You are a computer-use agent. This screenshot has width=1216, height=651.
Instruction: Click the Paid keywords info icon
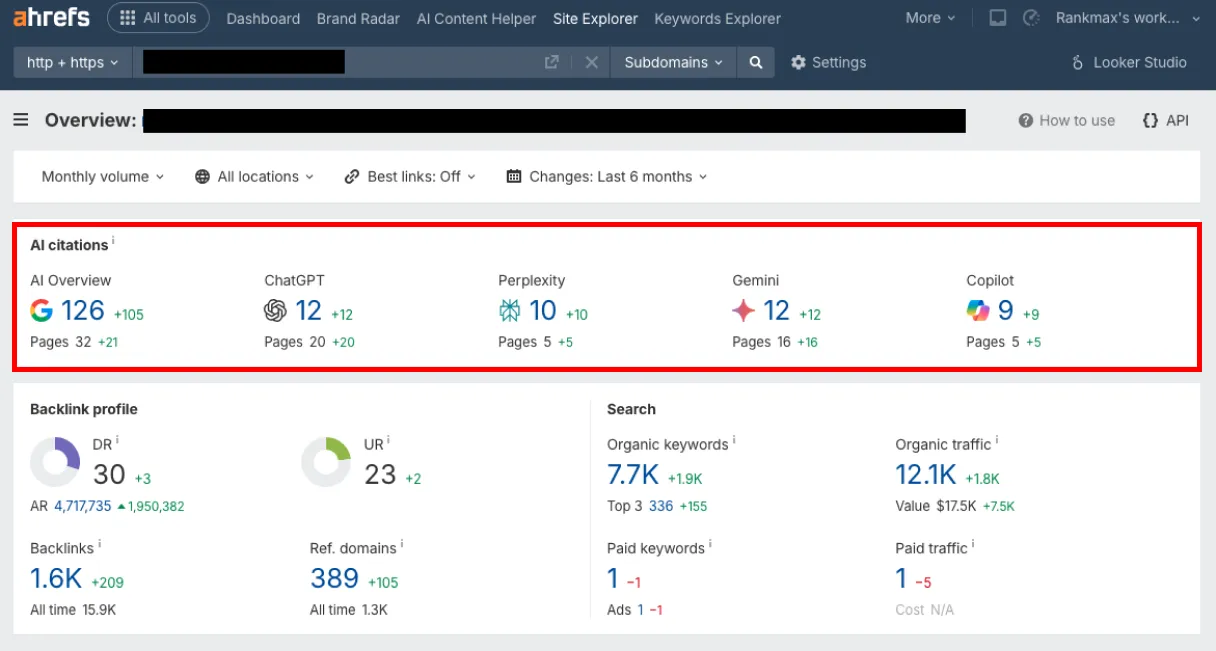pyautogui.click(x=712, y=545)
